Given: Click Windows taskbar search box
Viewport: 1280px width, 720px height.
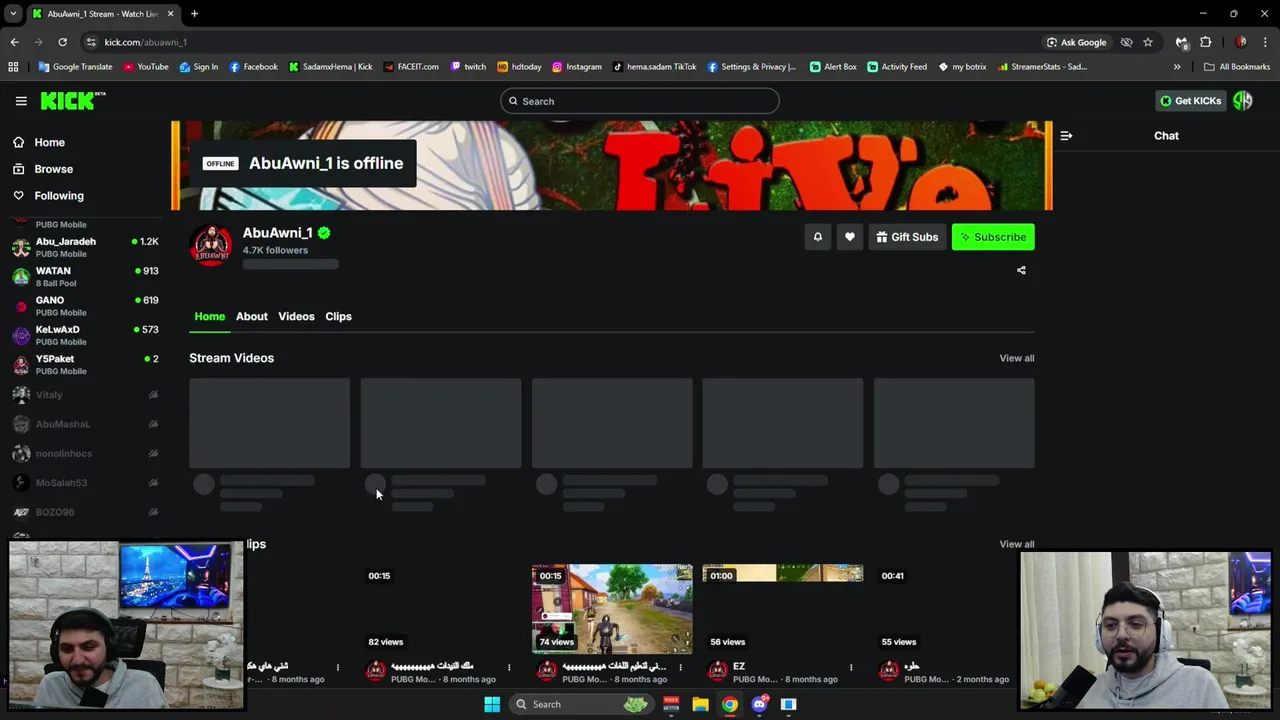Looking at the screenshot, I should pyautogui.click(x=580, y=704).
